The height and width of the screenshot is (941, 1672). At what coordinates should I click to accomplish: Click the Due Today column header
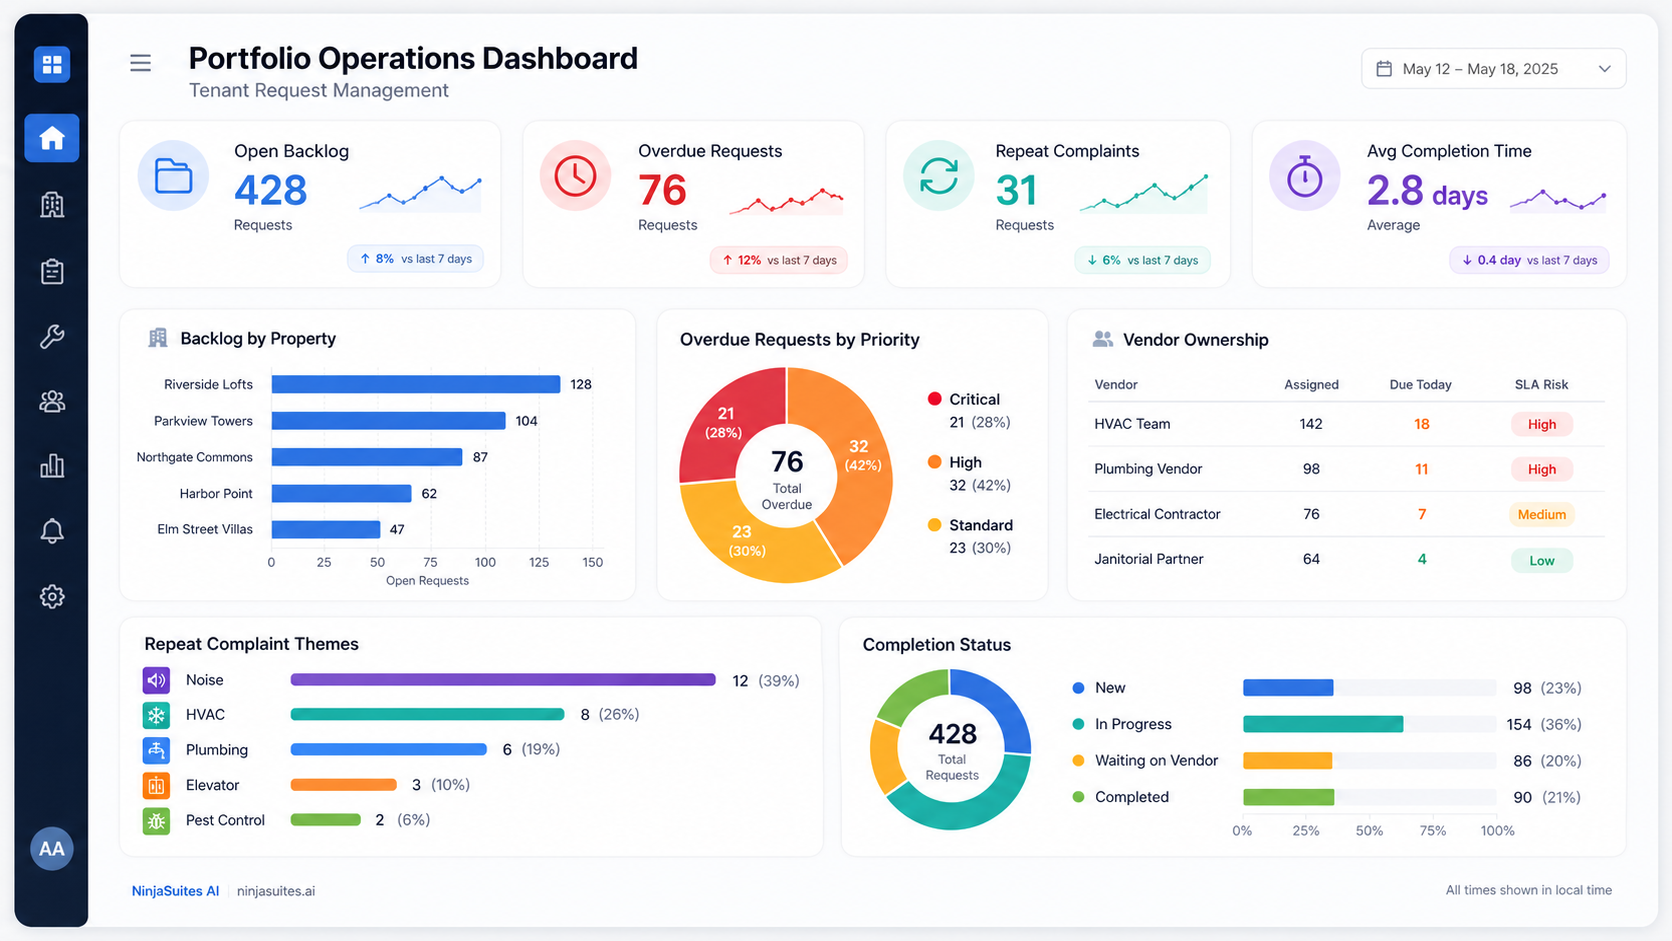[x=1420, y=385]
